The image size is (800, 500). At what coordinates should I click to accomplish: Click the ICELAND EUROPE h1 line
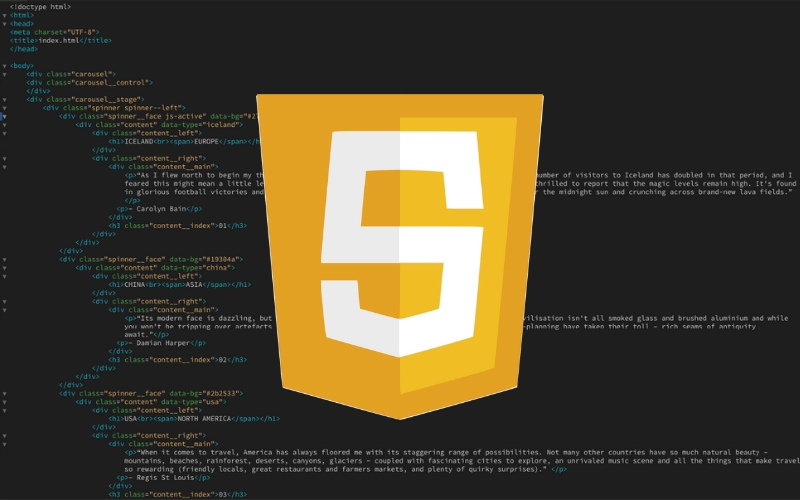tap(185, 141)
